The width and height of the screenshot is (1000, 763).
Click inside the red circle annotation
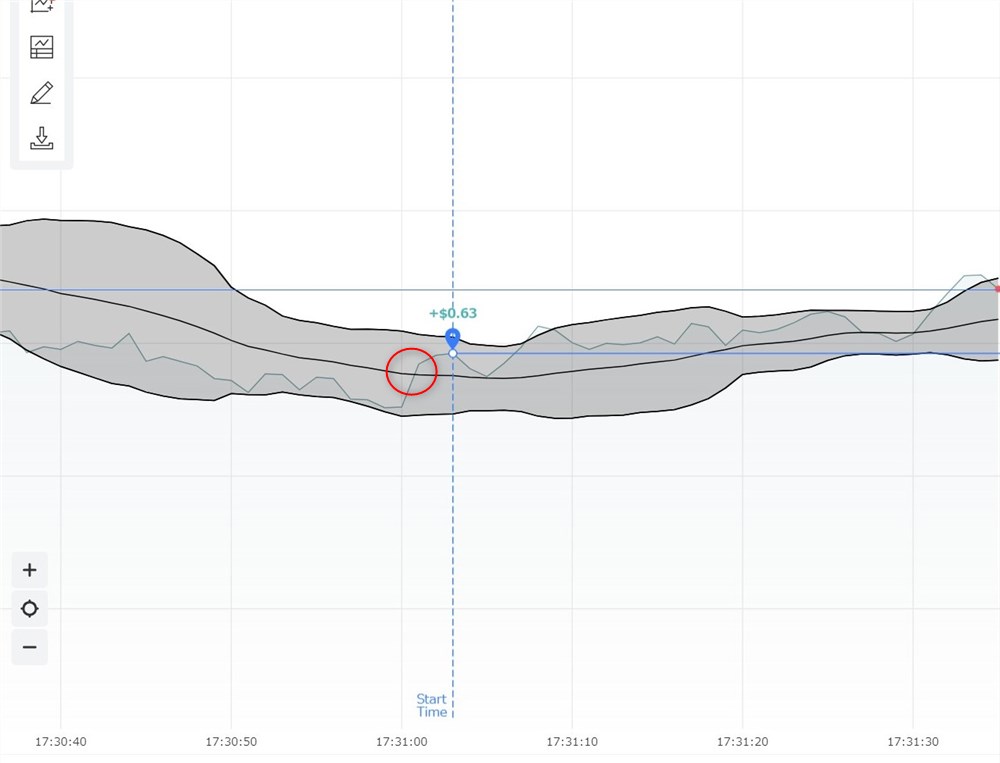(x=411, y=371)
